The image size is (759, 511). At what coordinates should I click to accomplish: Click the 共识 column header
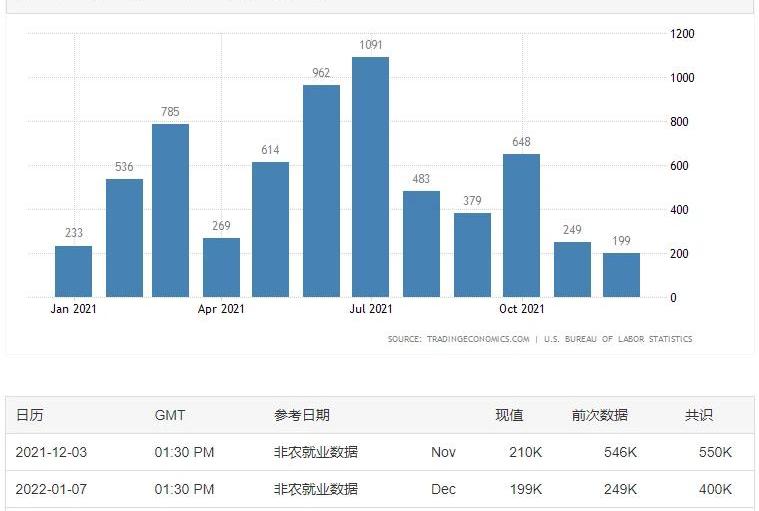click(x=698, y=415)
